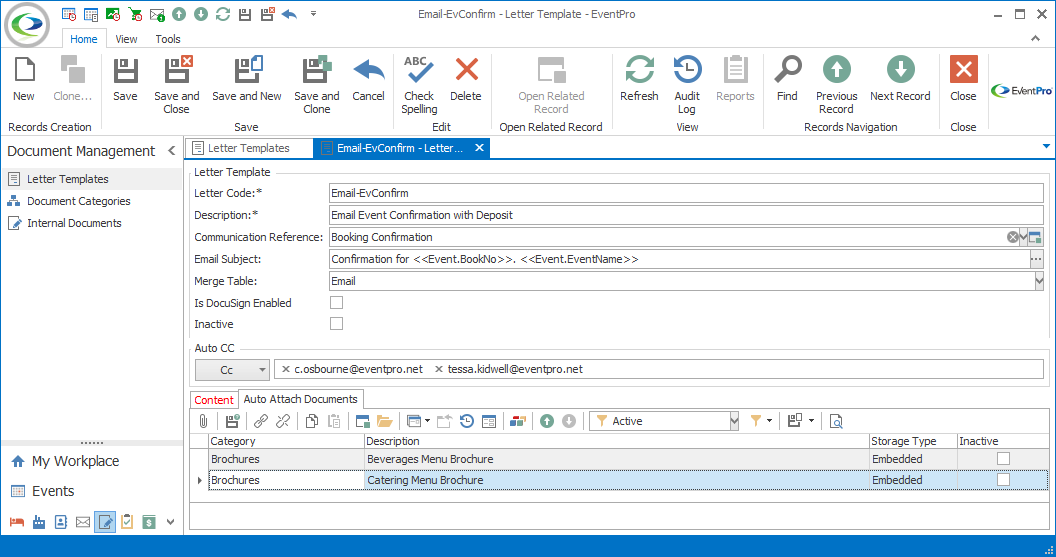Check Inactive for Beverages Menu Brochure row
The width and height of the screenshot is (1056, 557).
[x=1003, y=459]
